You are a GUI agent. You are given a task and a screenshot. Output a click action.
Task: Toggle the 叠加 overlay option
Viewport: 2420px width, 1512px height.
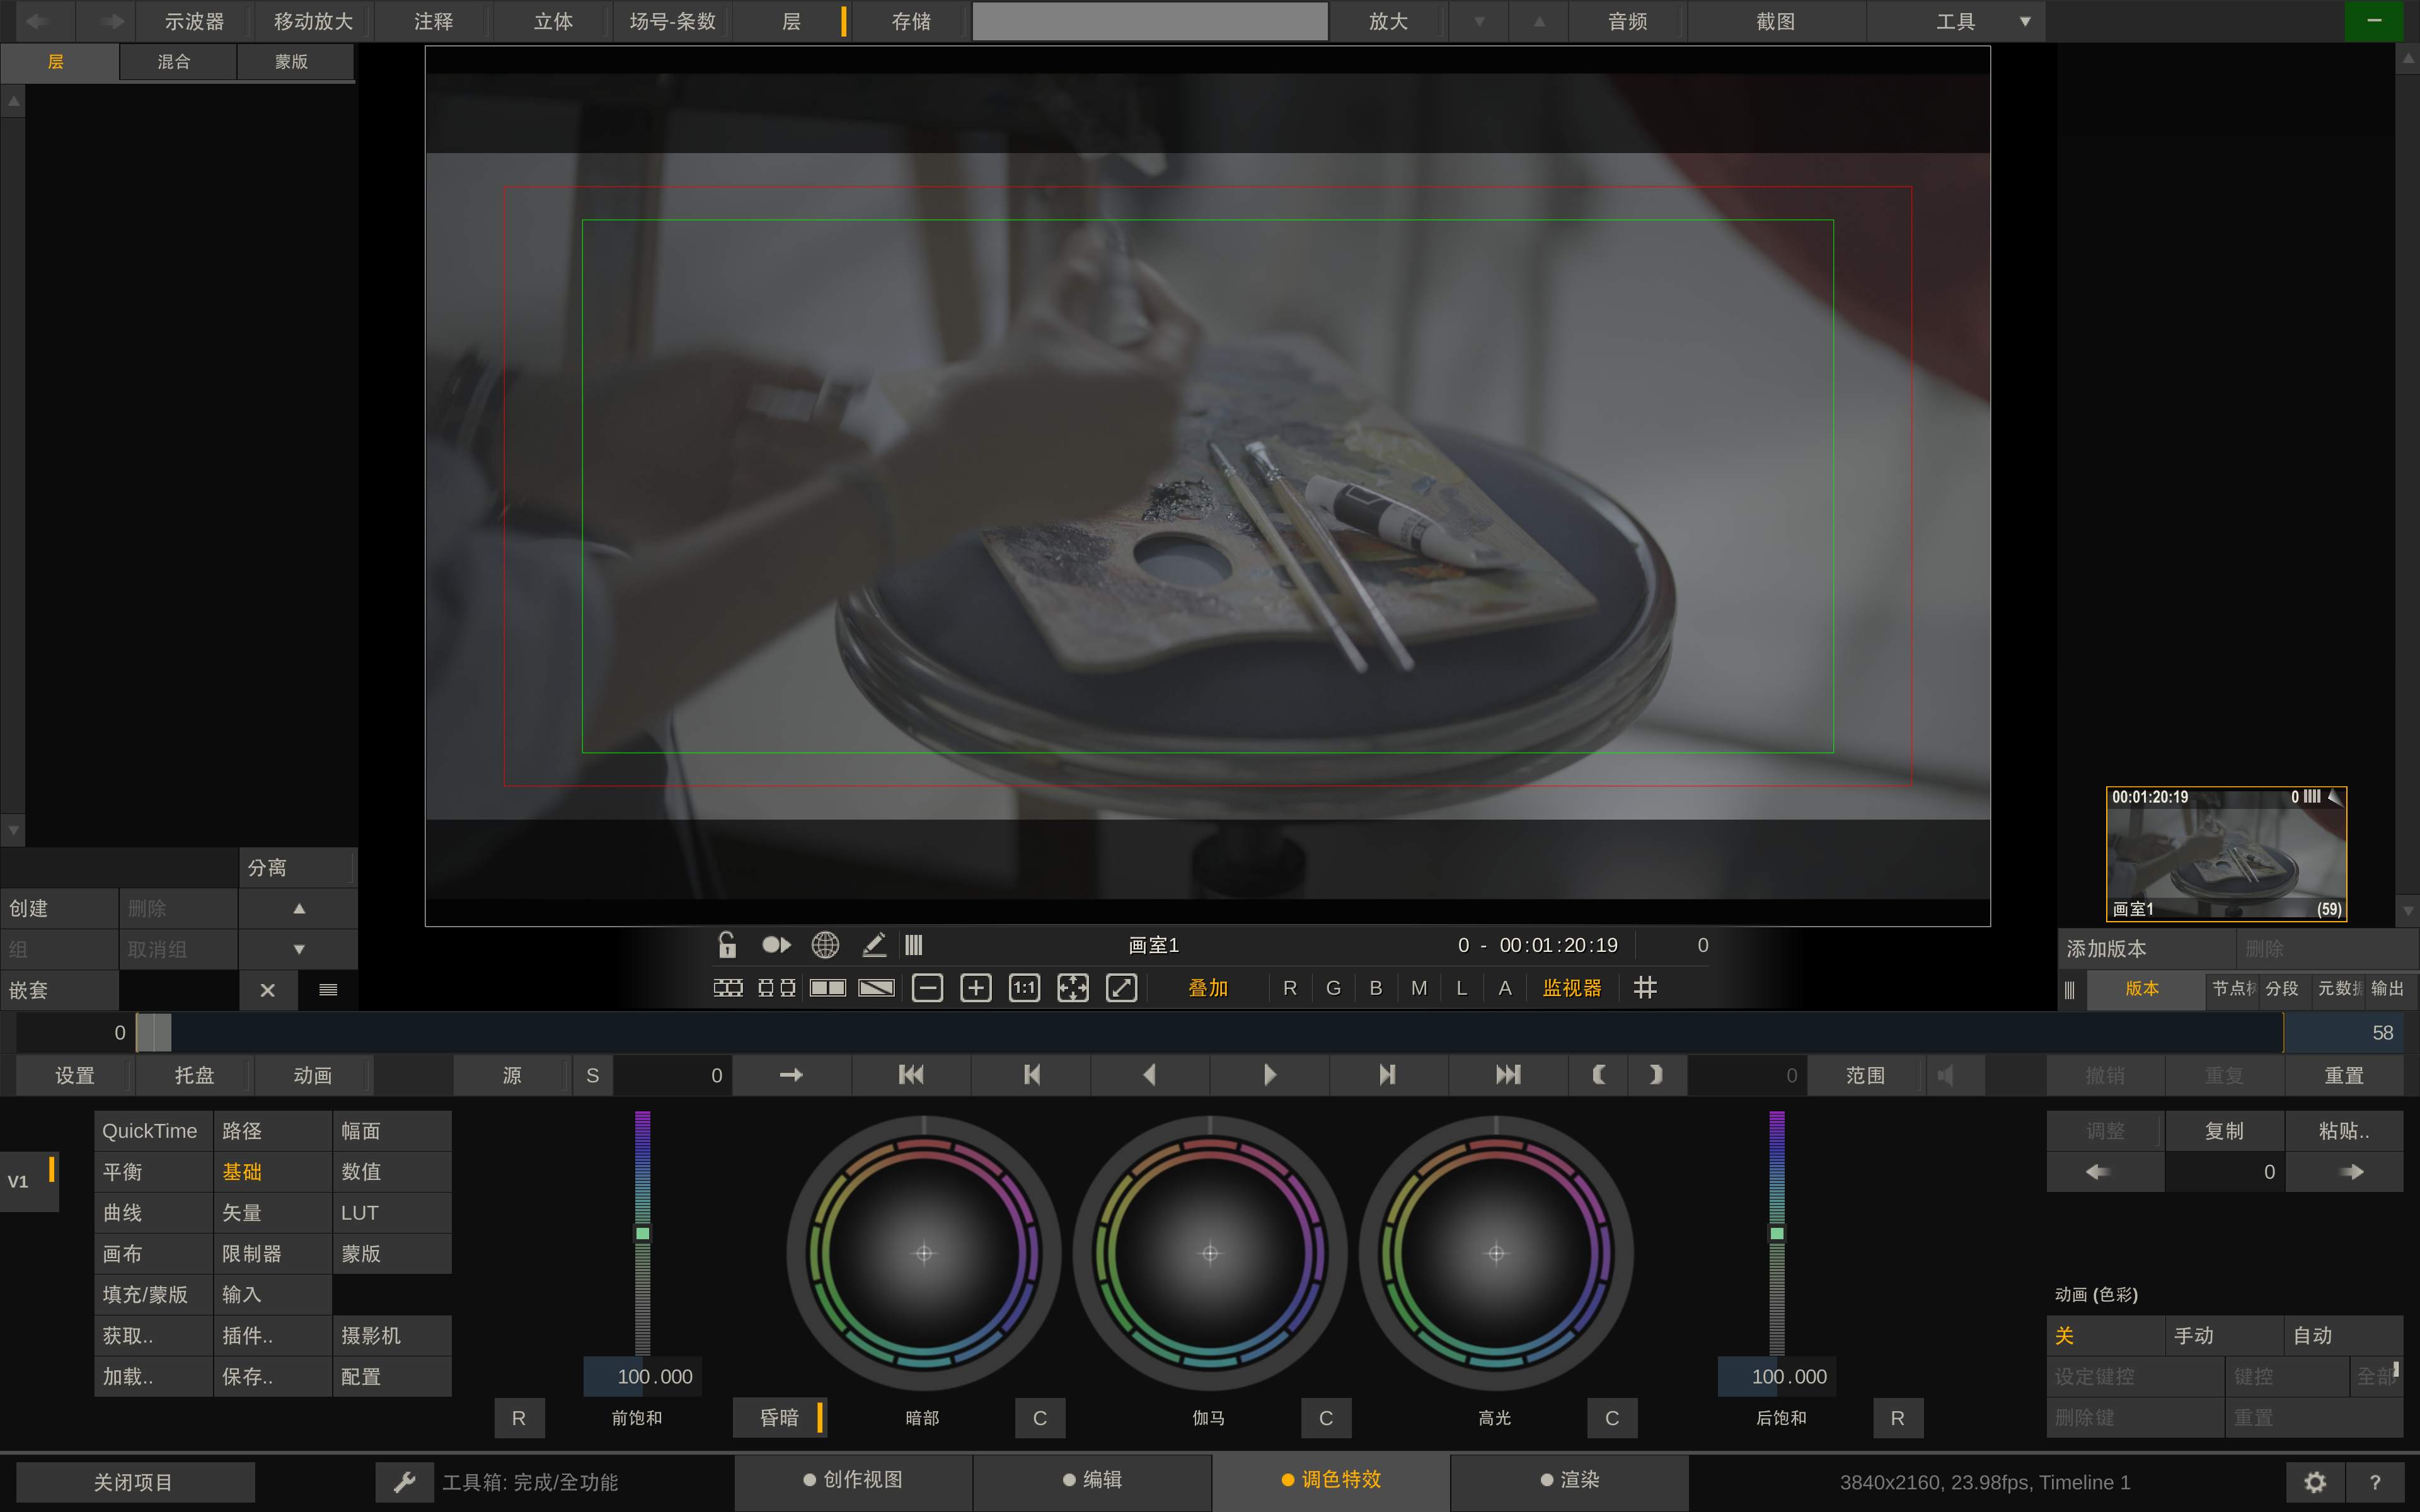tap(1208, 988)
